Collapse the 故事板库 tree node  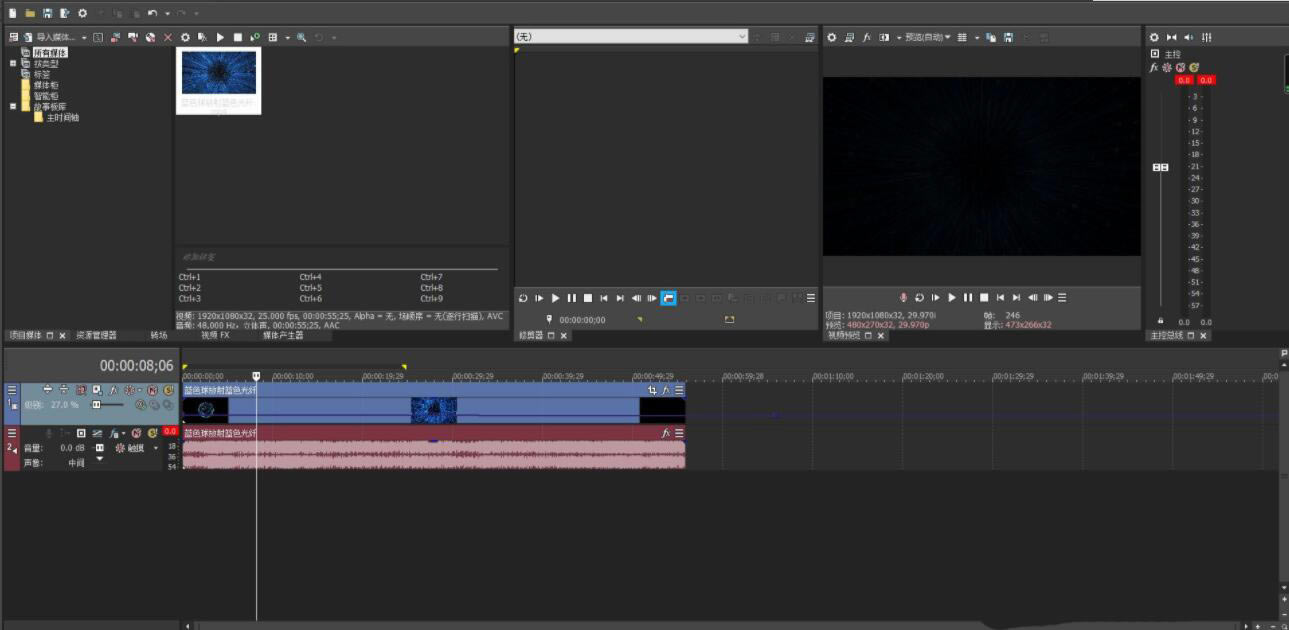pos(13,106)
